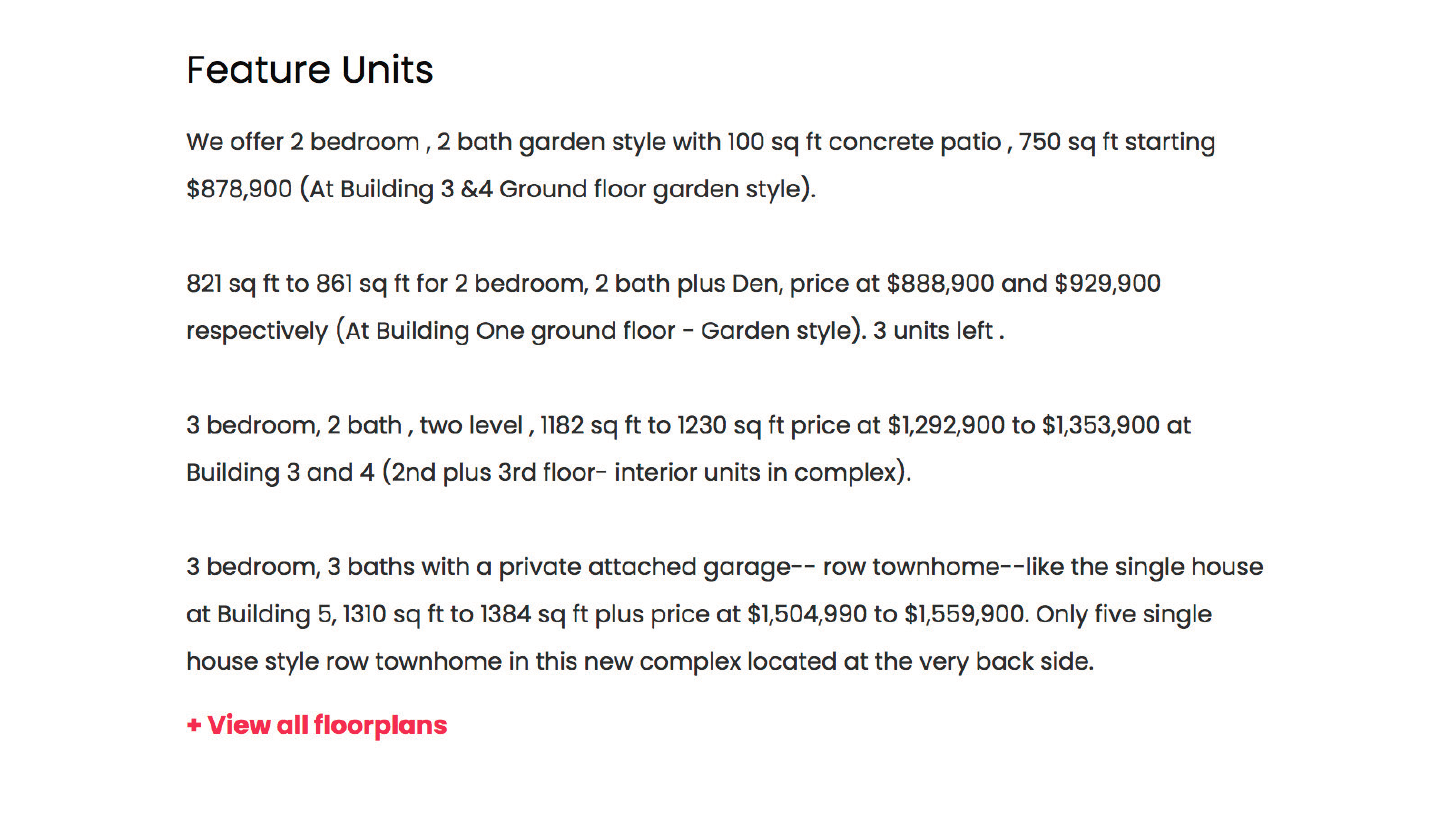This screenshot has width=1455, height=828.
Task: Click the $1,292,900 price text
Action: click(x=946, y=426)
